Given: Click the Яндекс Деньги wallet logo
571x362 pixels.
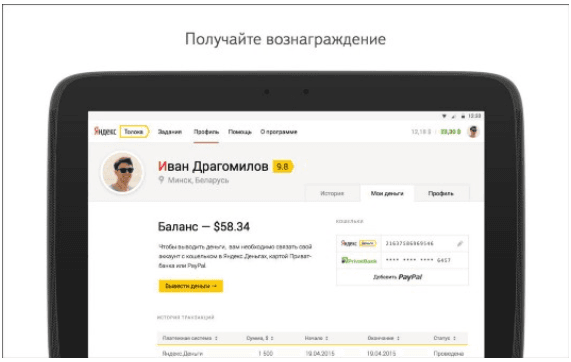Looking at the screenshot, I should click(x=359, y=243).
